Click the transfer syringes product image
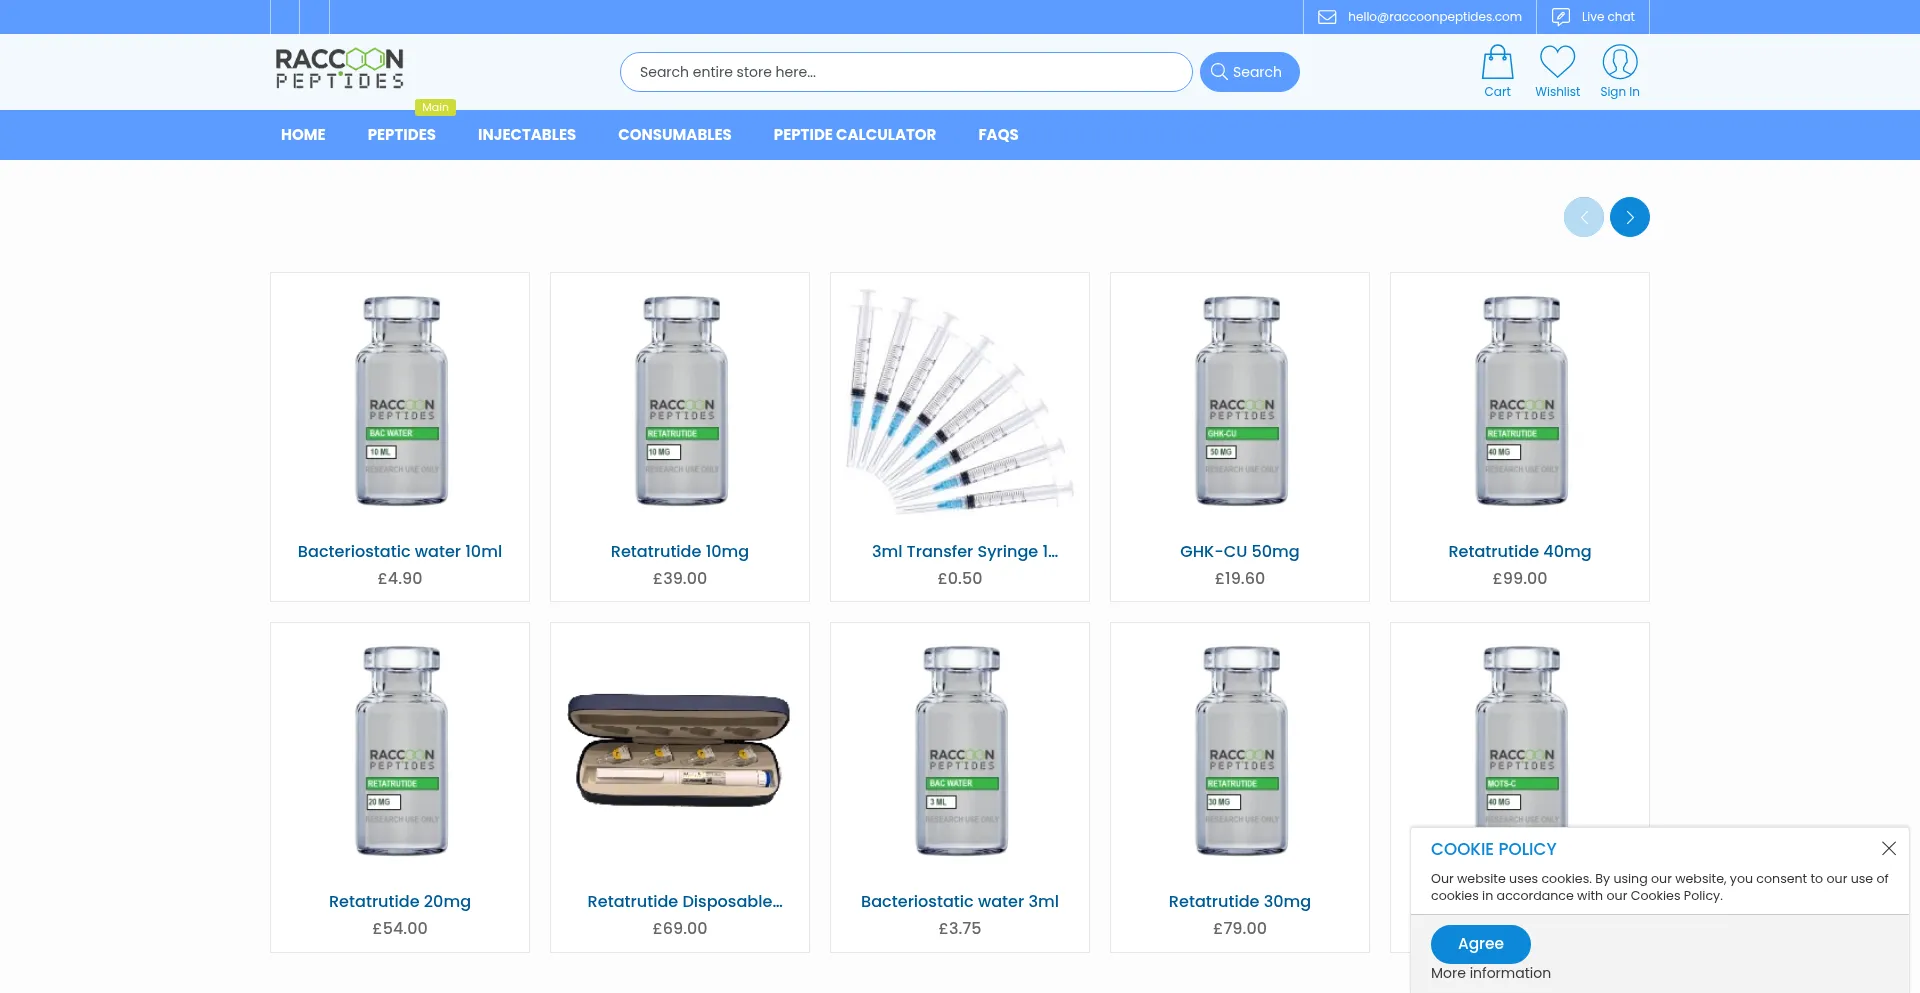The image size is (1920, 993). (x=960, y=400)
